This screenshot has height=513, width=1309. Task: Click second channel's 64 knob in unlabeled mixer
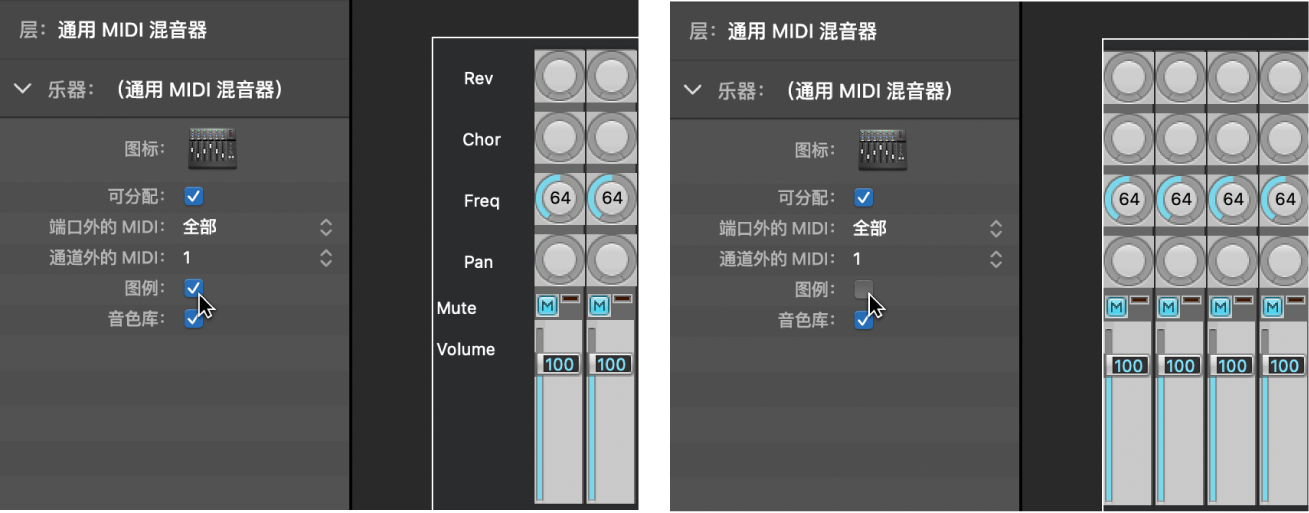pyautogui.click(x=1181, y=199)
